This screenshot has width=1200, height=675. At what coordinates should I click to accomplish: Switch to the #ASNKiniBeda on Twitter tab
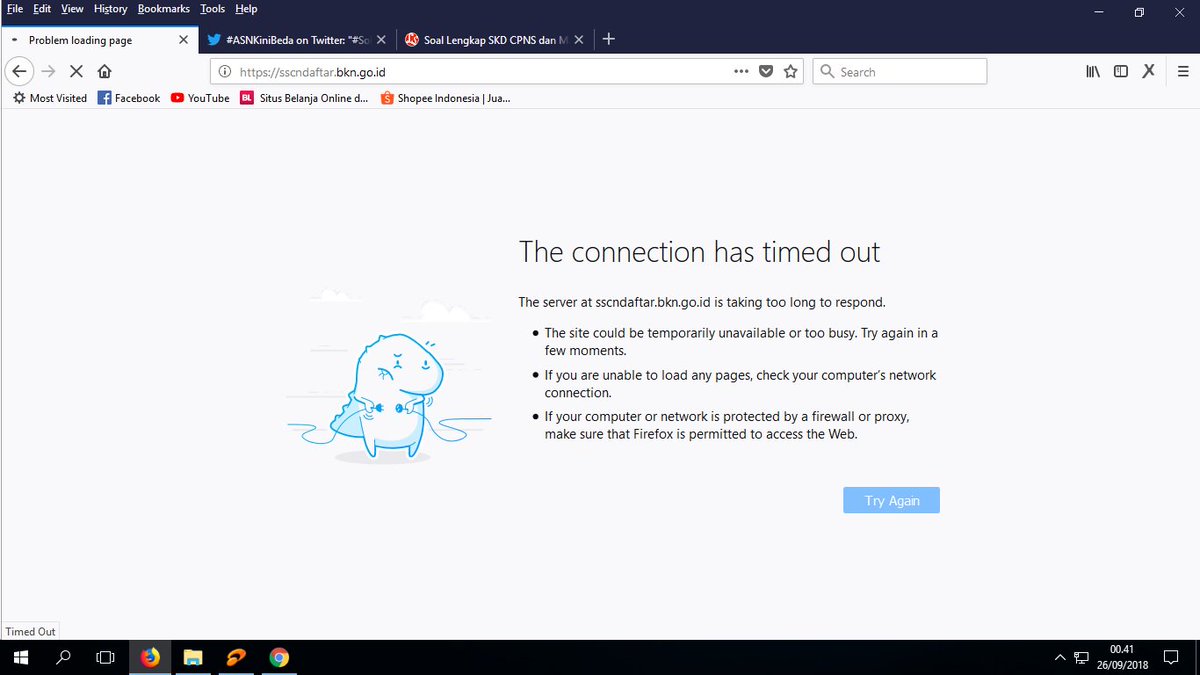(x=296, y=40)
